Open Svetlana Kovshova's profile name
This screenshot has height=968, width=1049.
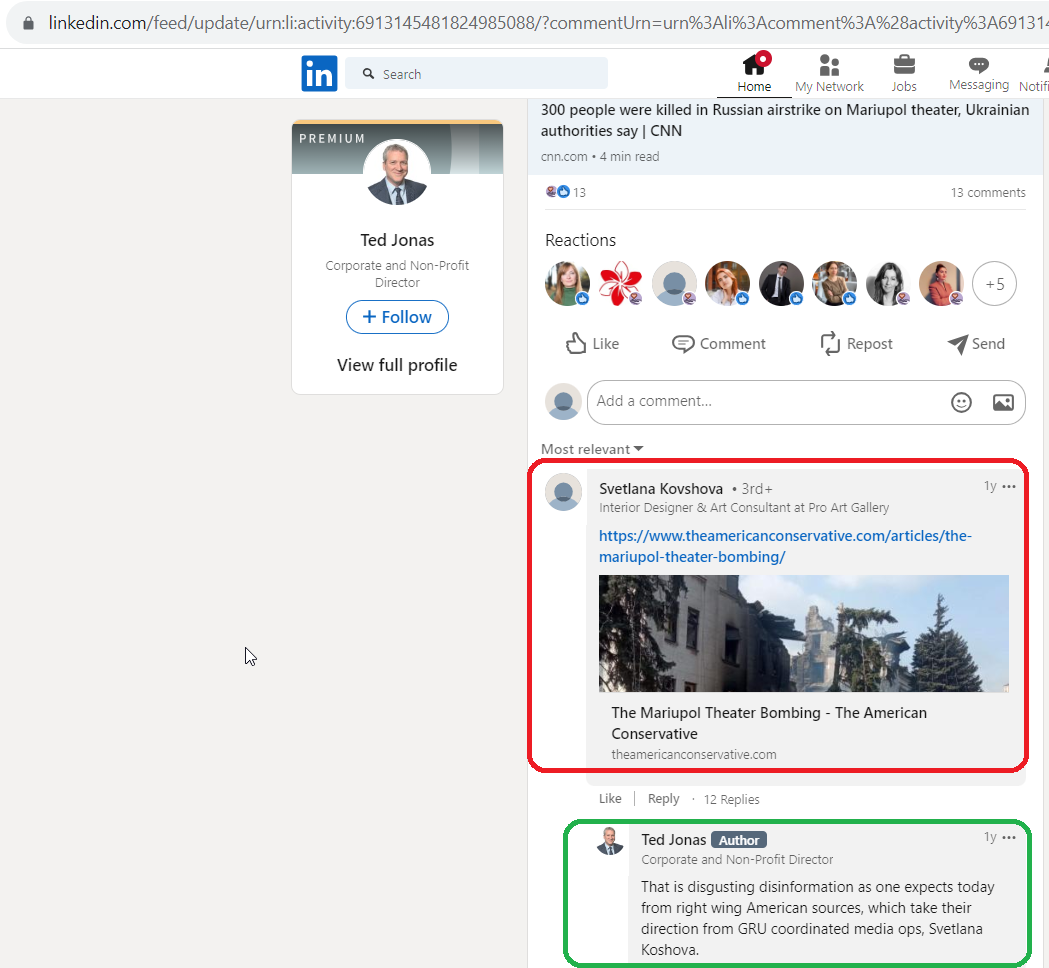click(x=661, y=489)
